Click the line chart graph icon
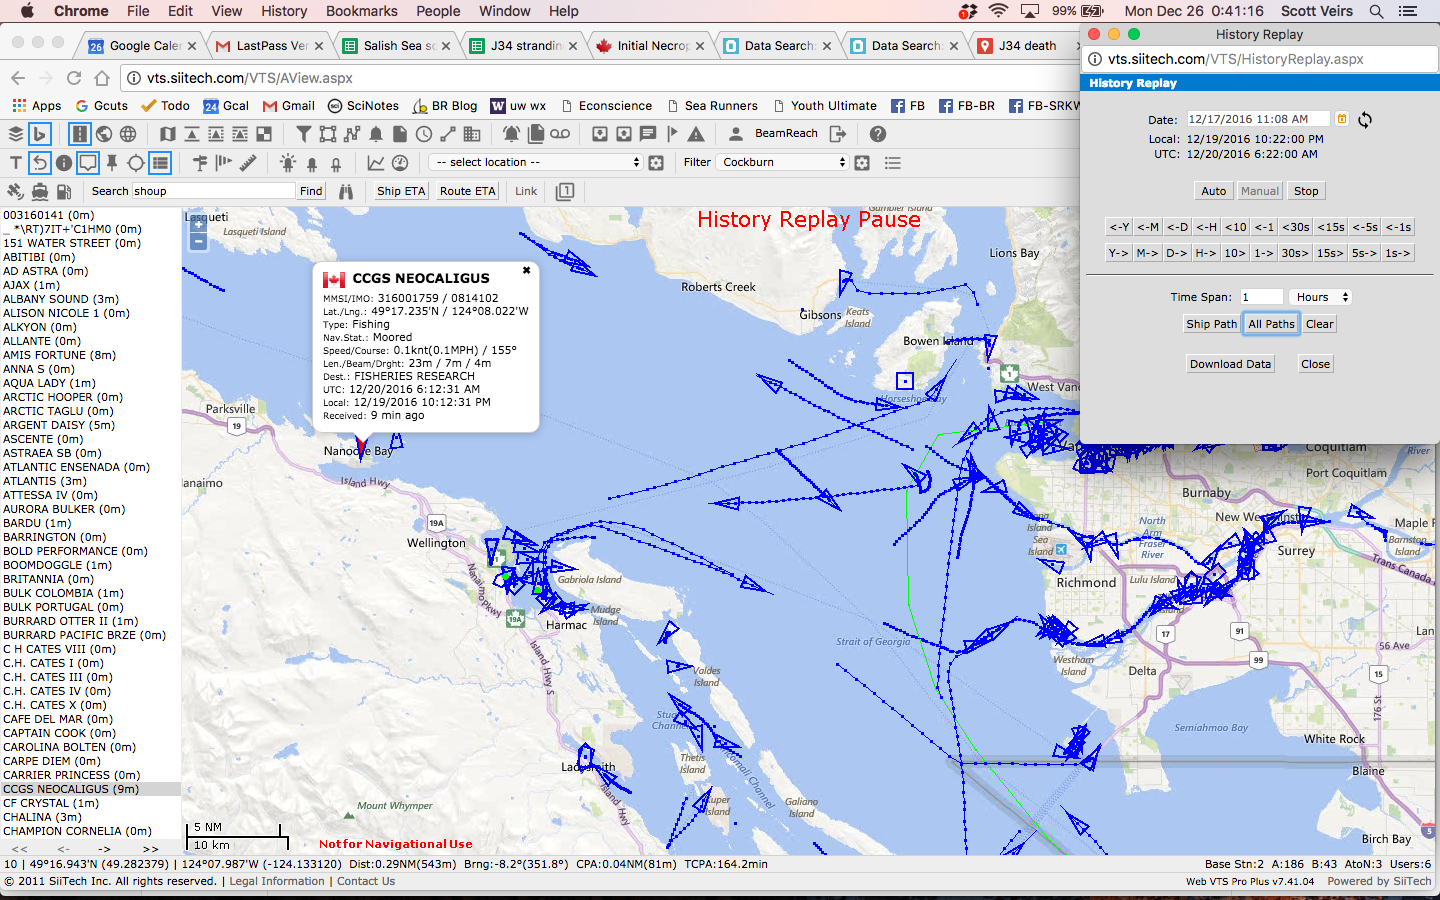Screen dimensions: 1440x900 click(376, 162)
